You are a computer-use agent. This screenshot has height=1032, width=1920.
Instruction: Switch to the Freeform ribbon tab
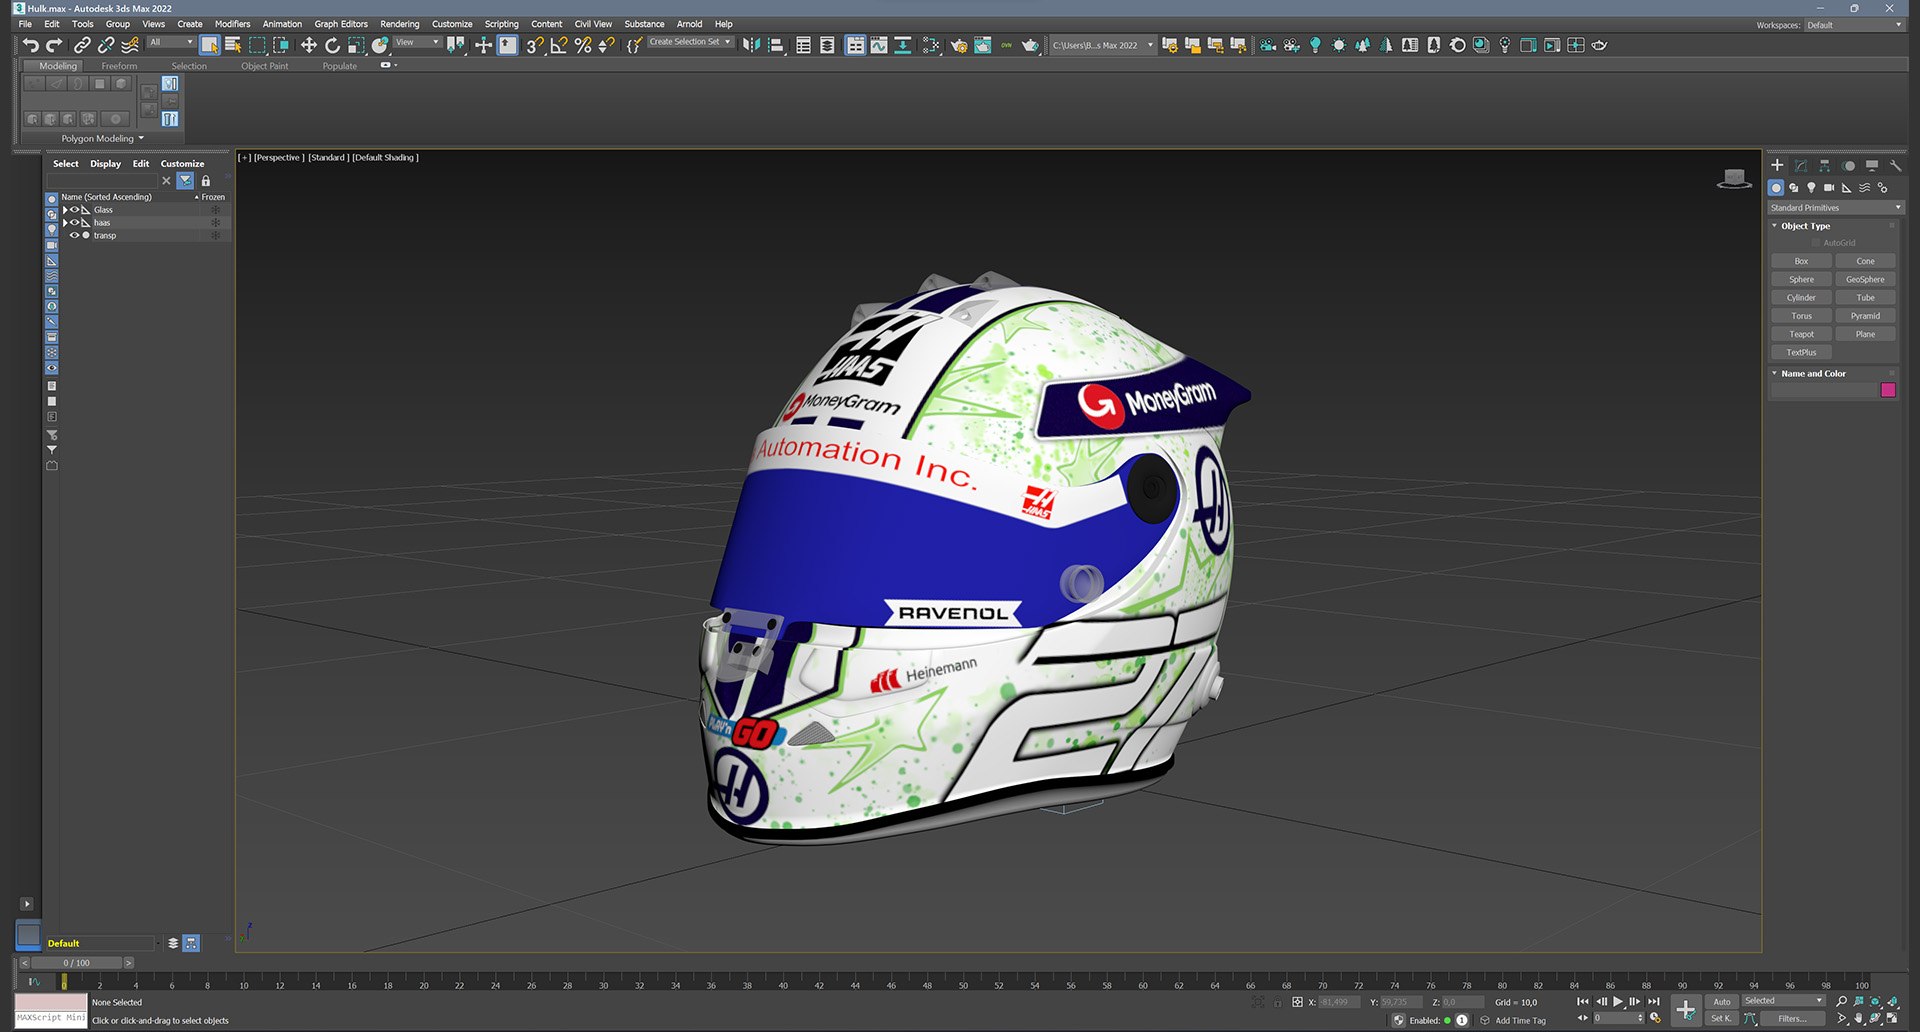119,66
